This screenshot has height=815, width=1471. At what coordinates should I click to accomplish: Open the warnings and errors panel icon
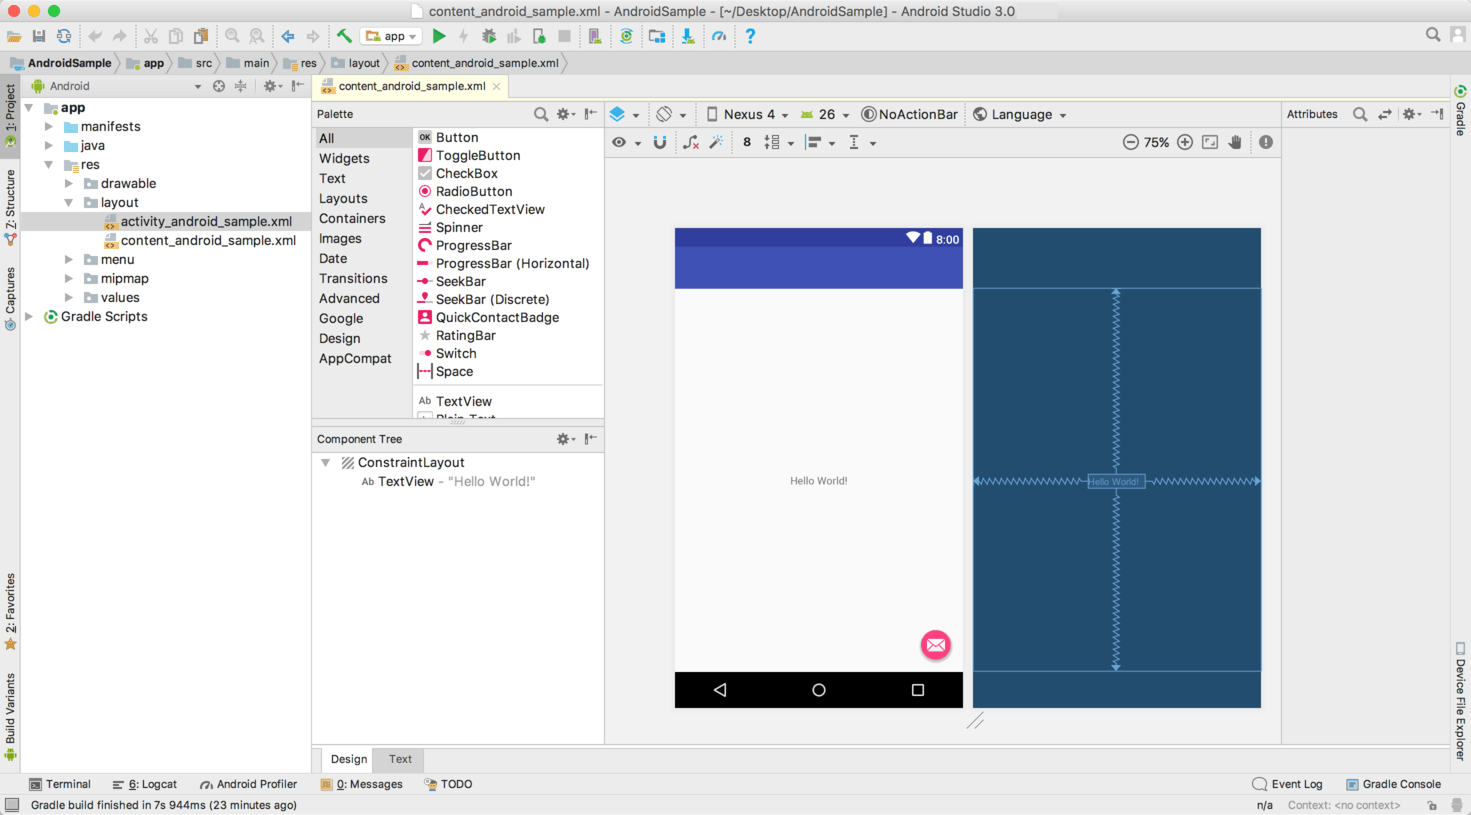(1265, 141)
